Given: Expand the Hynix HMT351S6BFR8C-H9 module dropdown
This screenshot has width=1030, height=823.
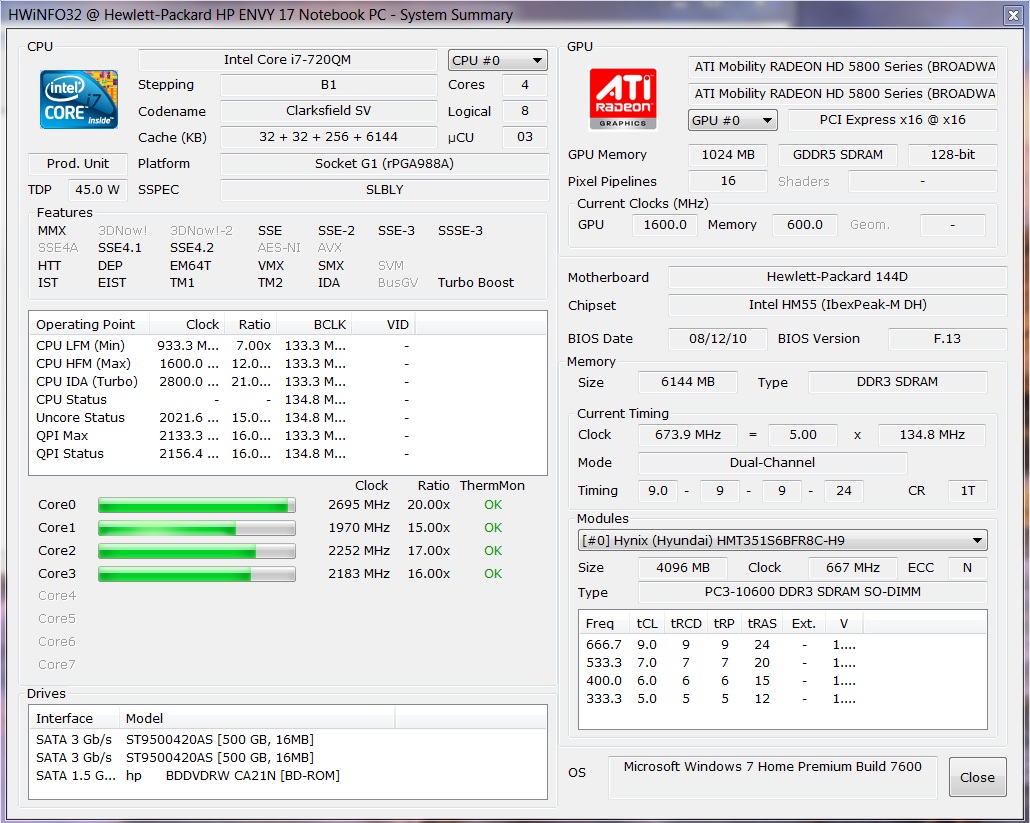Looking at the screenshot, I should click(x=782, y=541).
